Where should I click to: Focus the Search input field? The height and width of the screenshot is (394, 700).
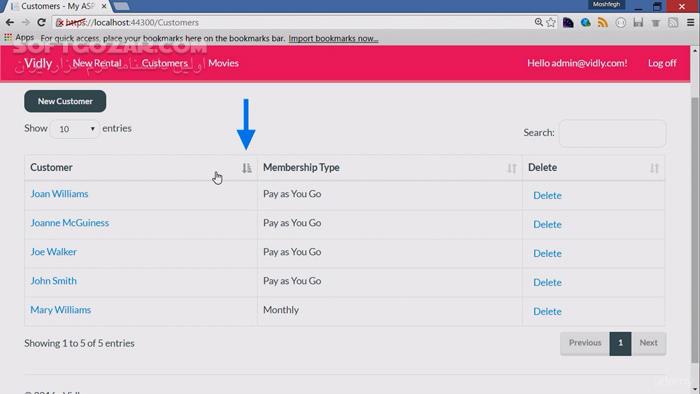612,133
